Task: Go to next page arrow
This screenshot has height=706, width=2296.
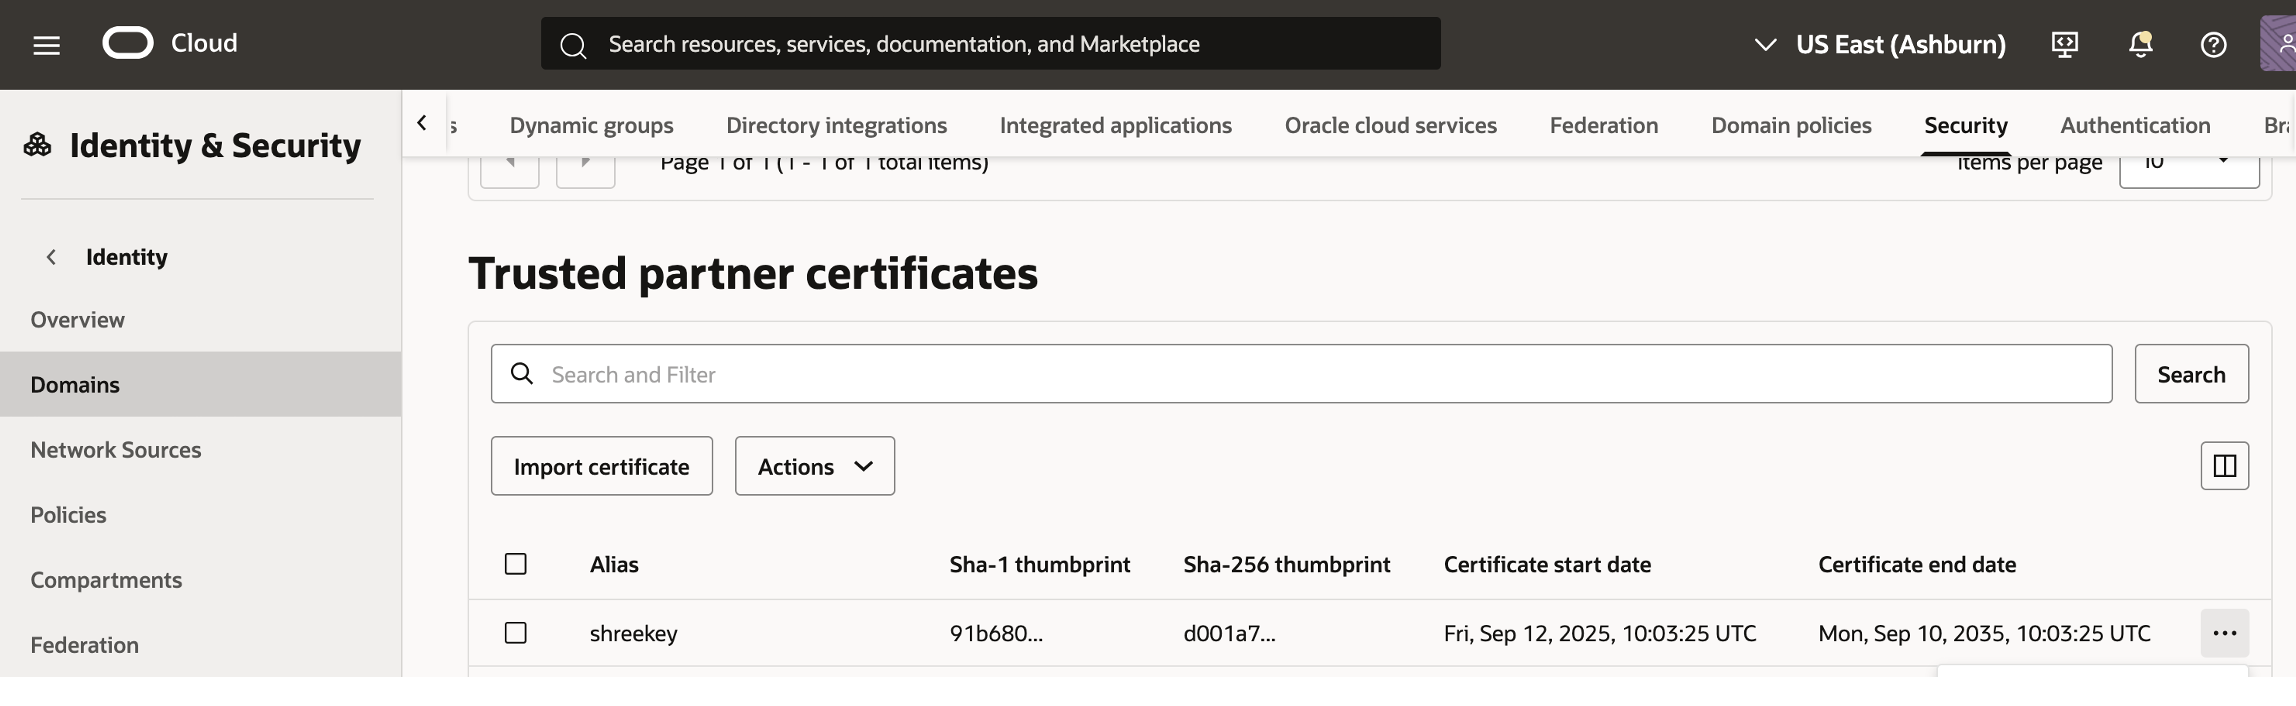Action: coord(586,167)
